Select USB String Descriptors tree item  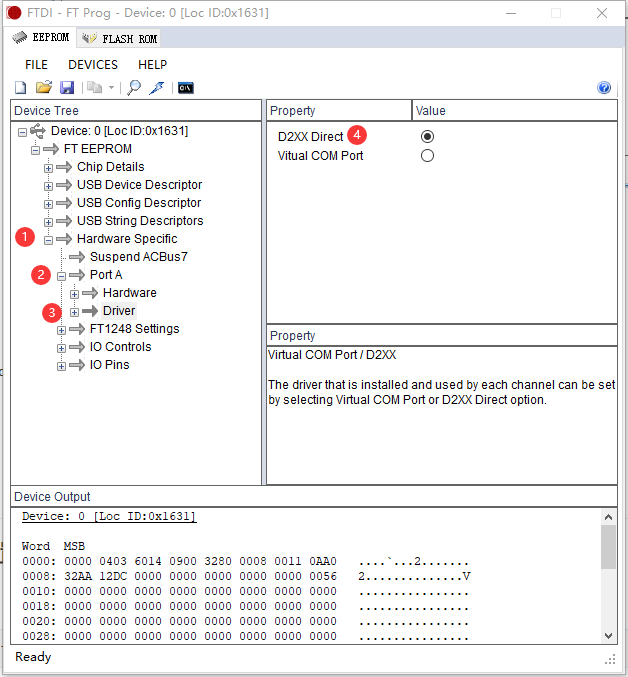[140, 221]
